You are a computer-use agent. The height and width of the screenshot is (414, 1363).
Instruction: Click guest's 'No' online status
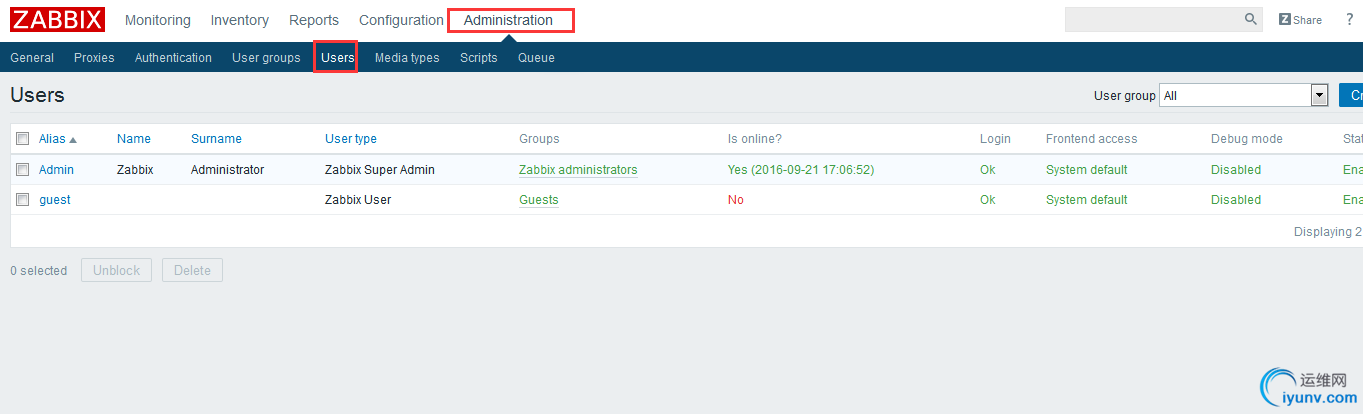pyautogui.click(x=736, y=200)
